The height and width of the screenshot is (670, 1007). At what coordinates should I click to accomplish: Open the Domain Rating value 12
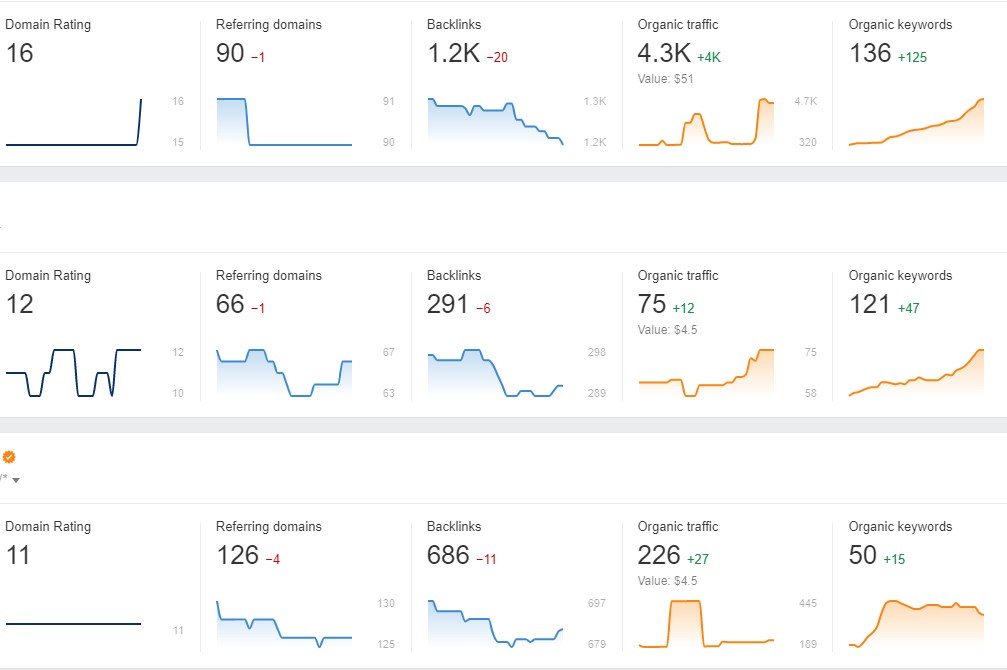[20, 305]
